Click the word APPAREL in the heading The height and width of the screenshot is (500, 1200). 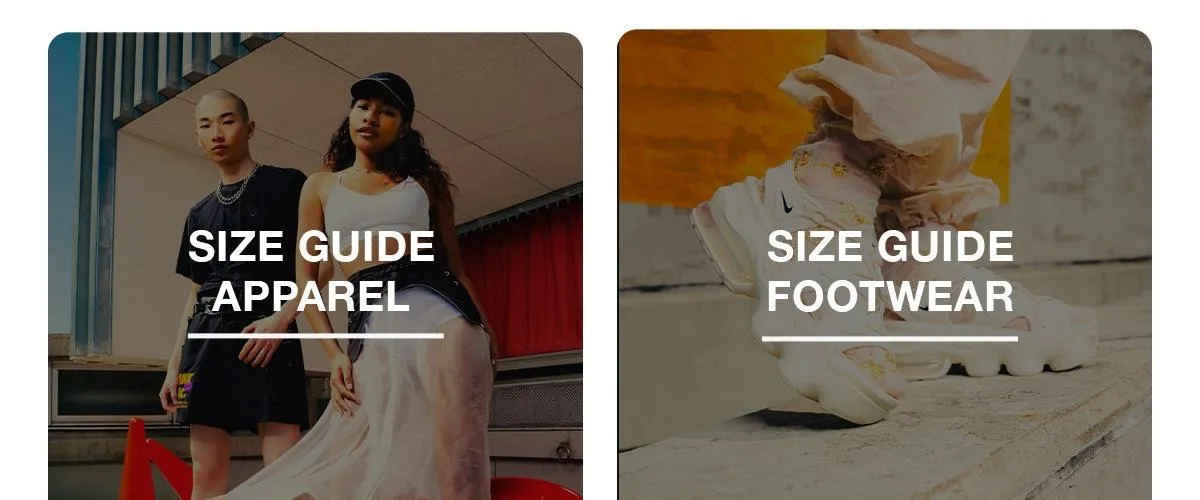click(311, 296)
